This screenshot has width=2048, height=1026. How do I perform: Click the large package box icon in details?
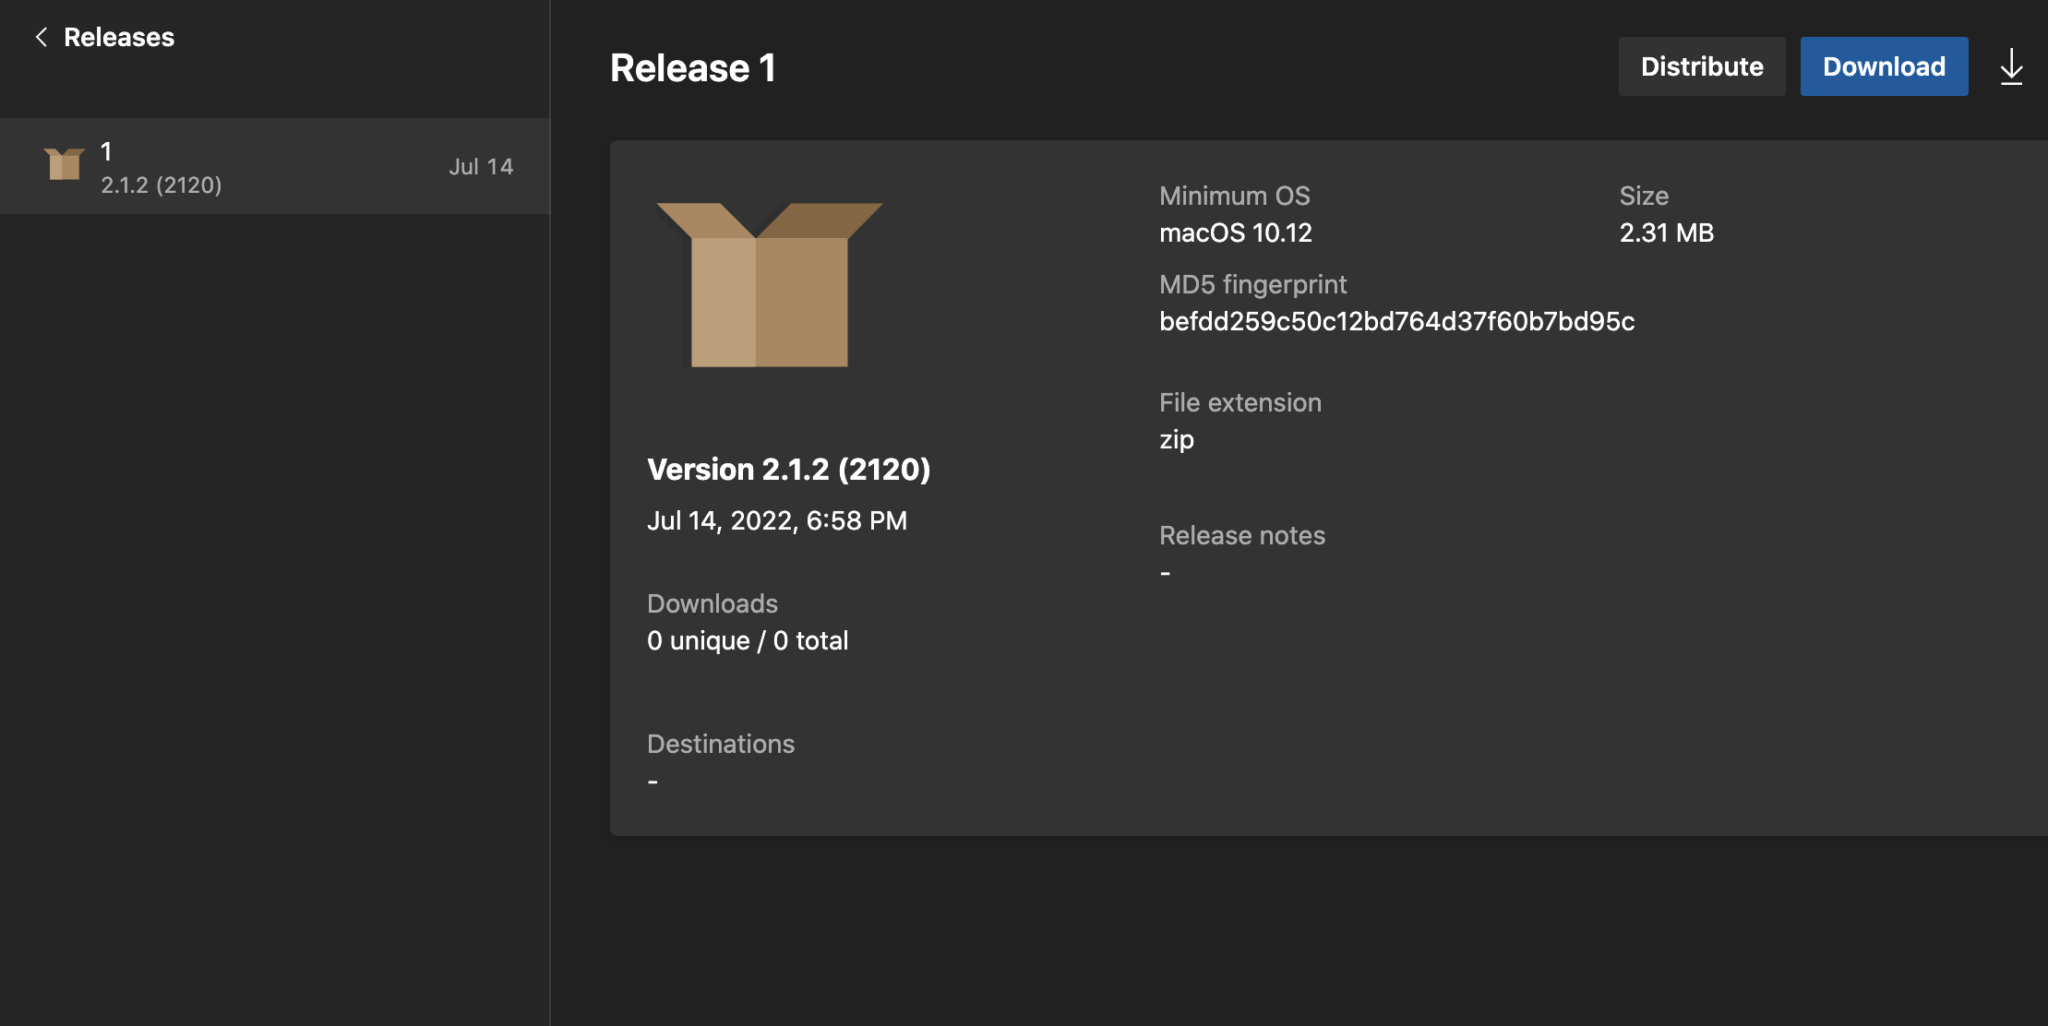pyautogui.click(x=768, y=285)
